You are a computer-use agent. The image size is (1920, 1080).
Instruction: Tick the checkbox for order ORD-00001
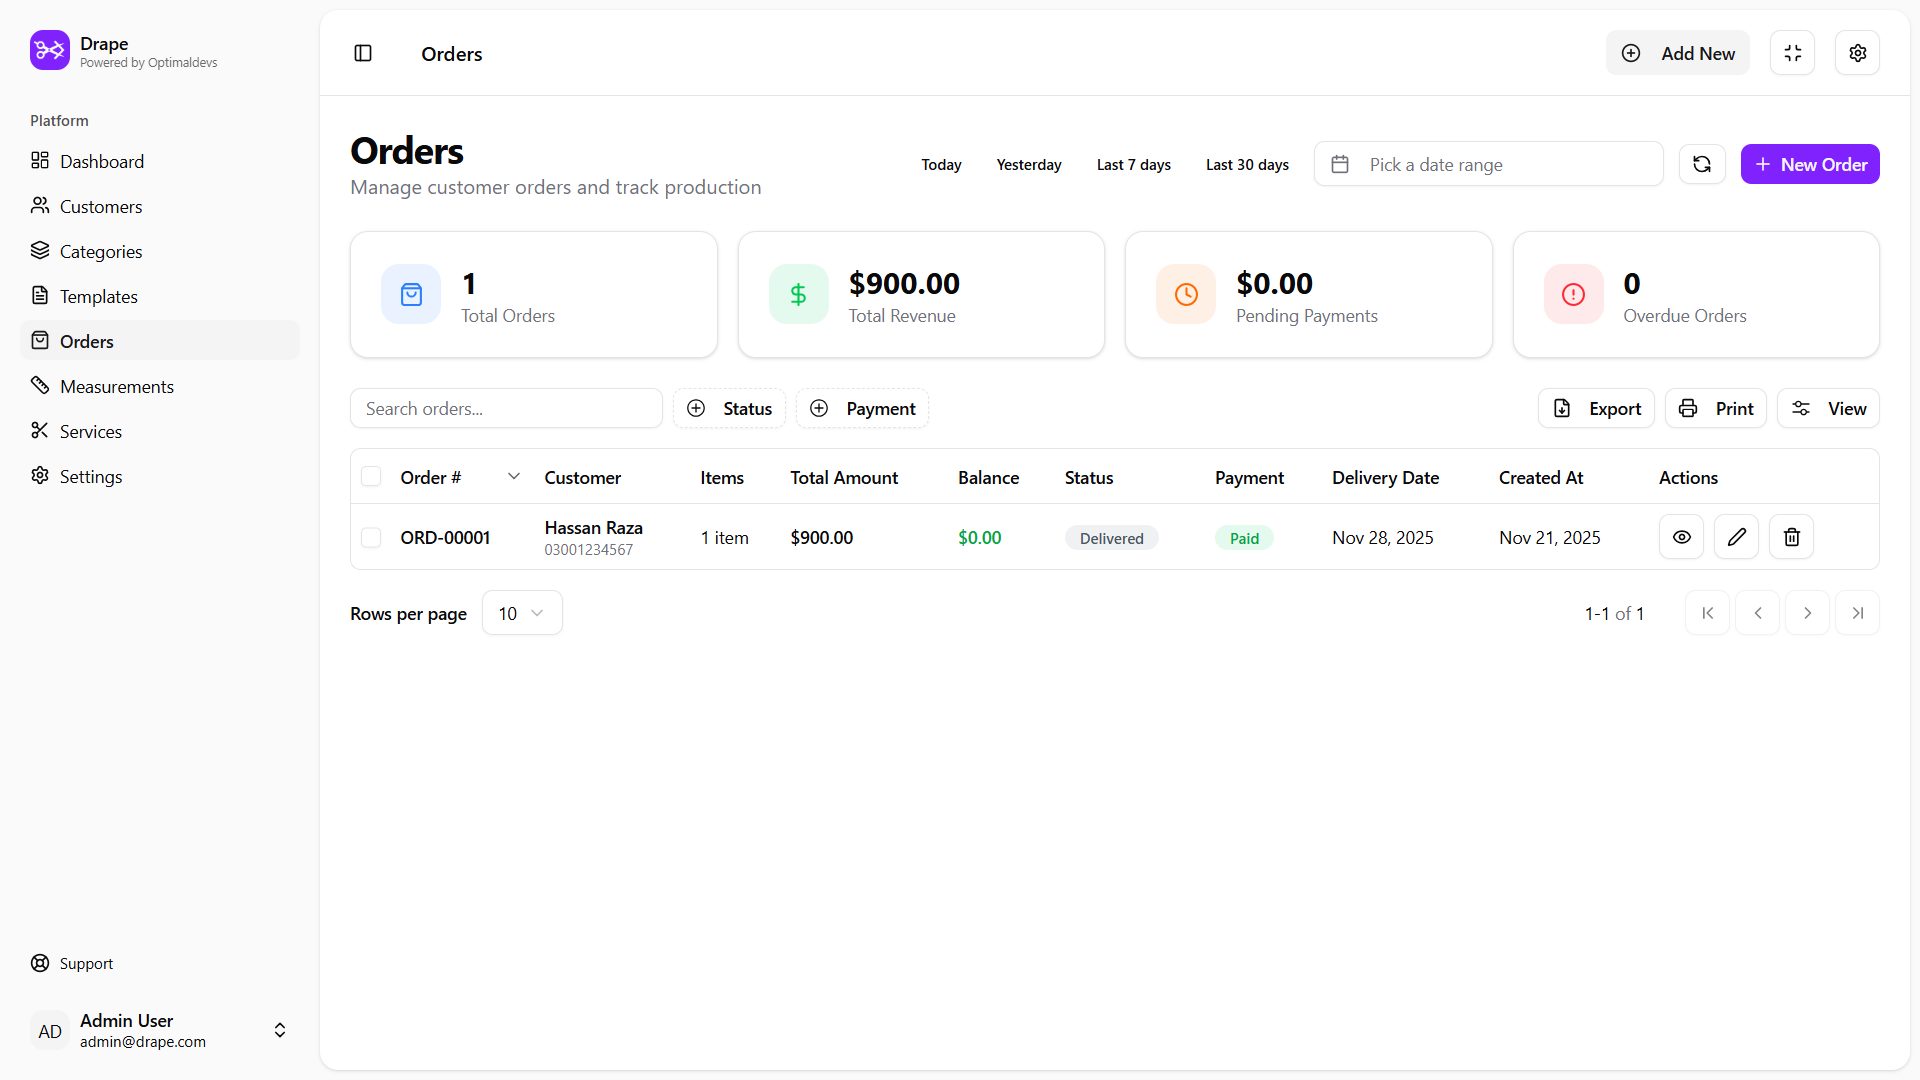(x=371, y=537)
